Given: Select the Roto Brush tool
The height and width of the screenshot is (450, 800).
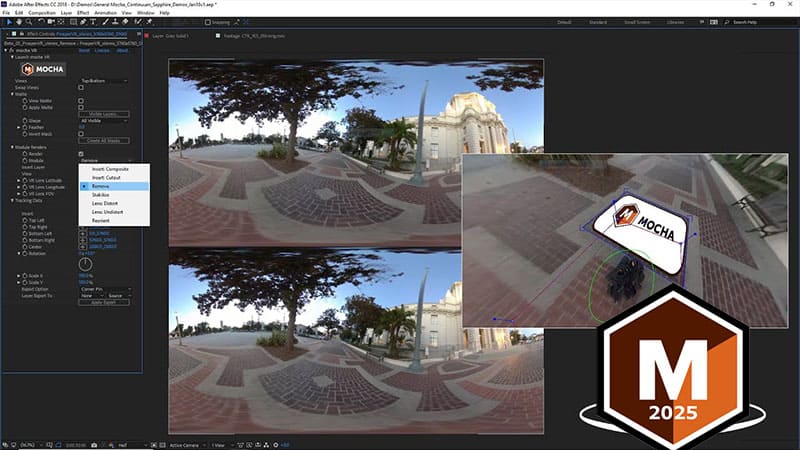Looking at the screenshot, I should (x=138, y=22).
